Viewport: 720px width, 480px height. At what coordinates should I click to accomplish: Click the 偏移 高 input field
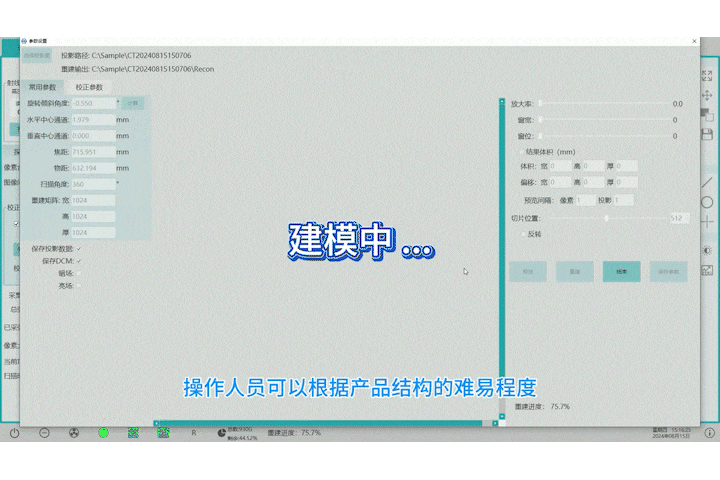(593, 182)
